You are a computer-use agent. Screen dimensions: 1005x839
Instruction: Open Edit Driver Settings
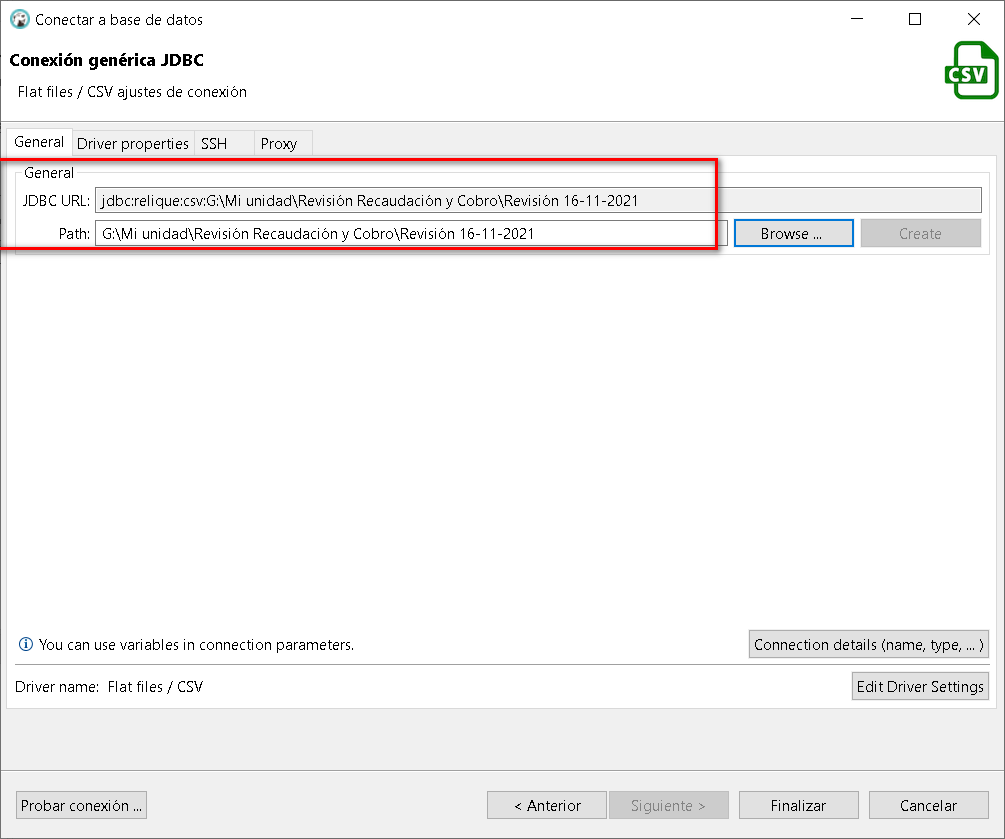point(920,686)
